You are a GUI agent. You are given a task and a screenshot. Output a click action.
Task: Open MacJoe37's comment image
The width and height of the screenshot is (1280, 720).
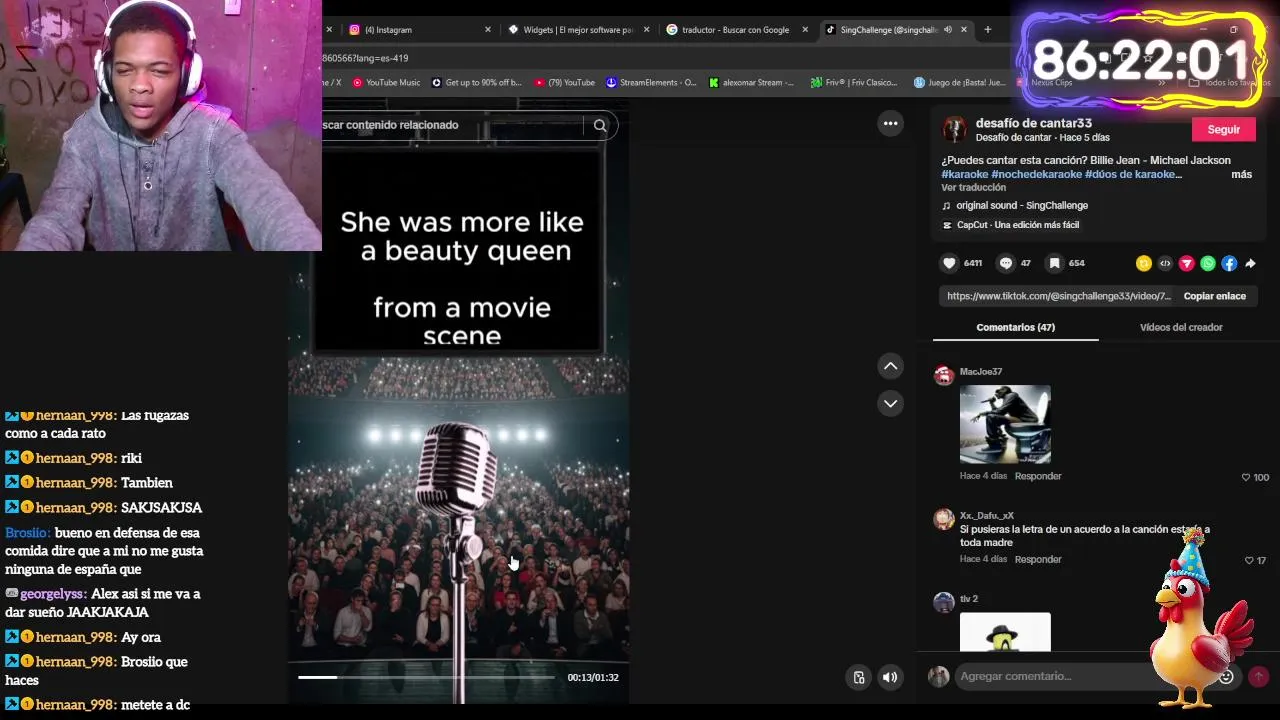[1005, 424]
